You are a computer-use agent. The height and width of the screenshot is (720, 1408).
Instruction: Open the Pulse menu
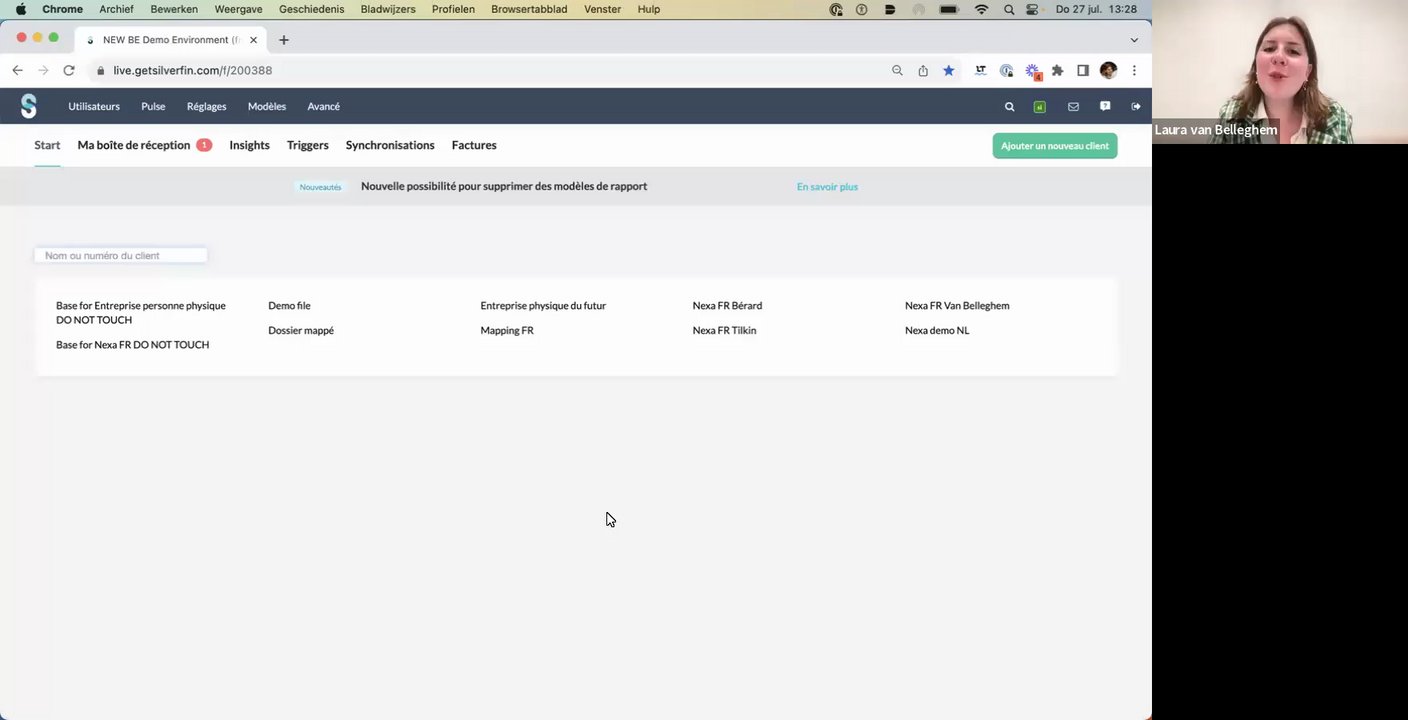[153, 106]
